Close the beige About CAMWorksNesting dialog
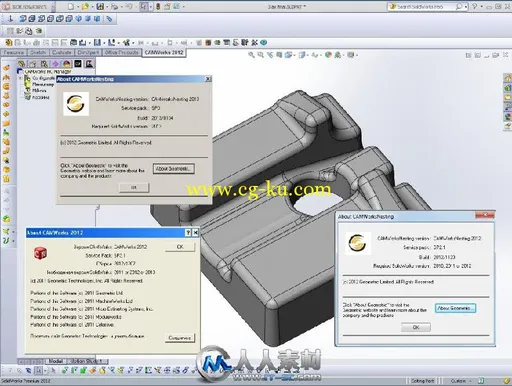Viewport: 512px width, 386px height. pos(208,79)
